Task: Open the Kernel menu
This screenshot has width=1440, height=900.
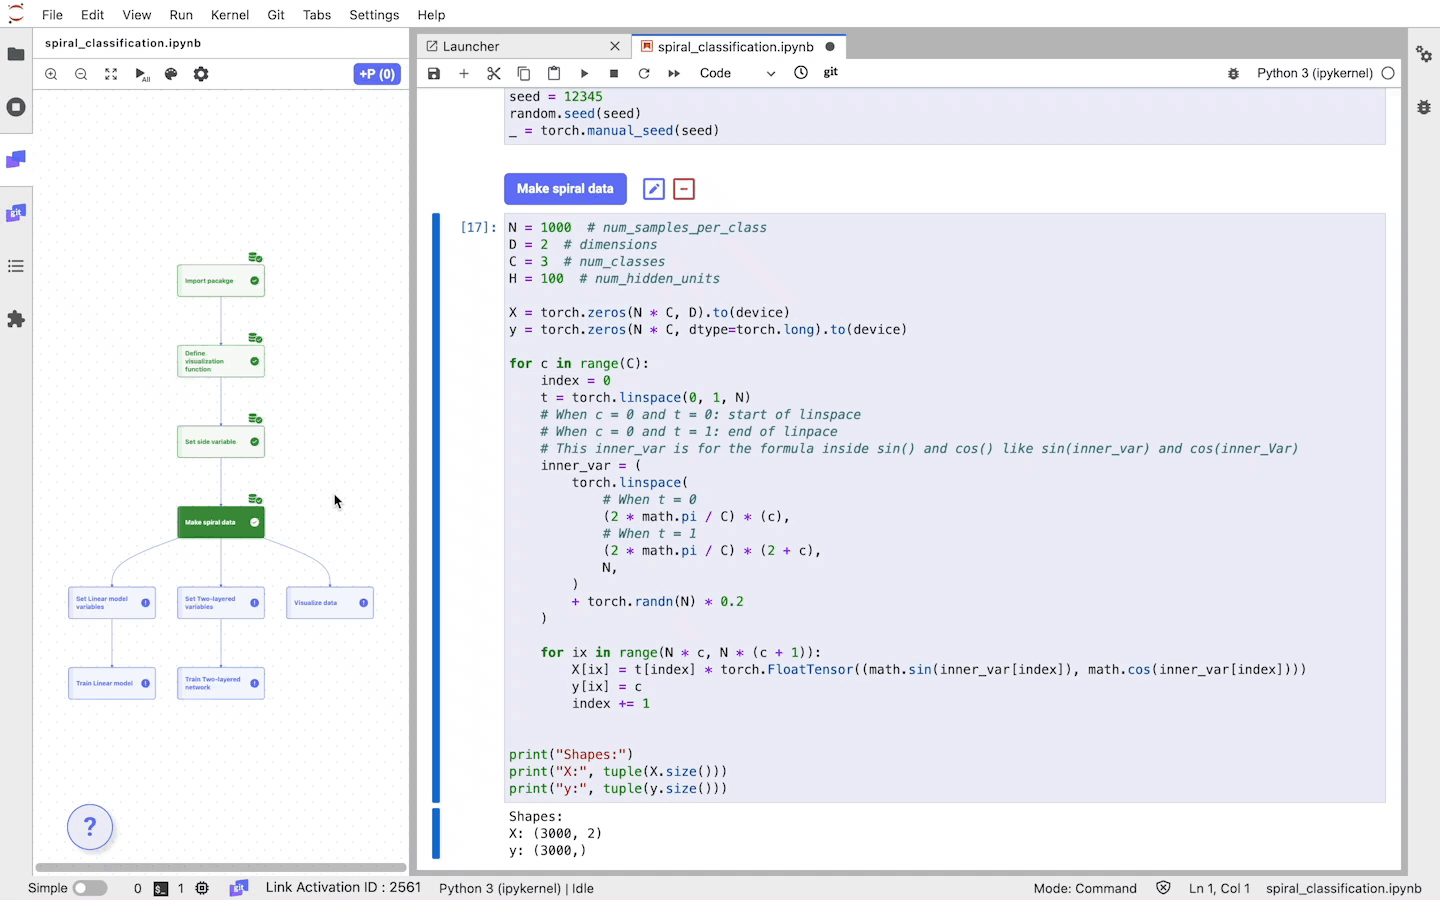Action: pyautogui.click(x=229, y=15)
